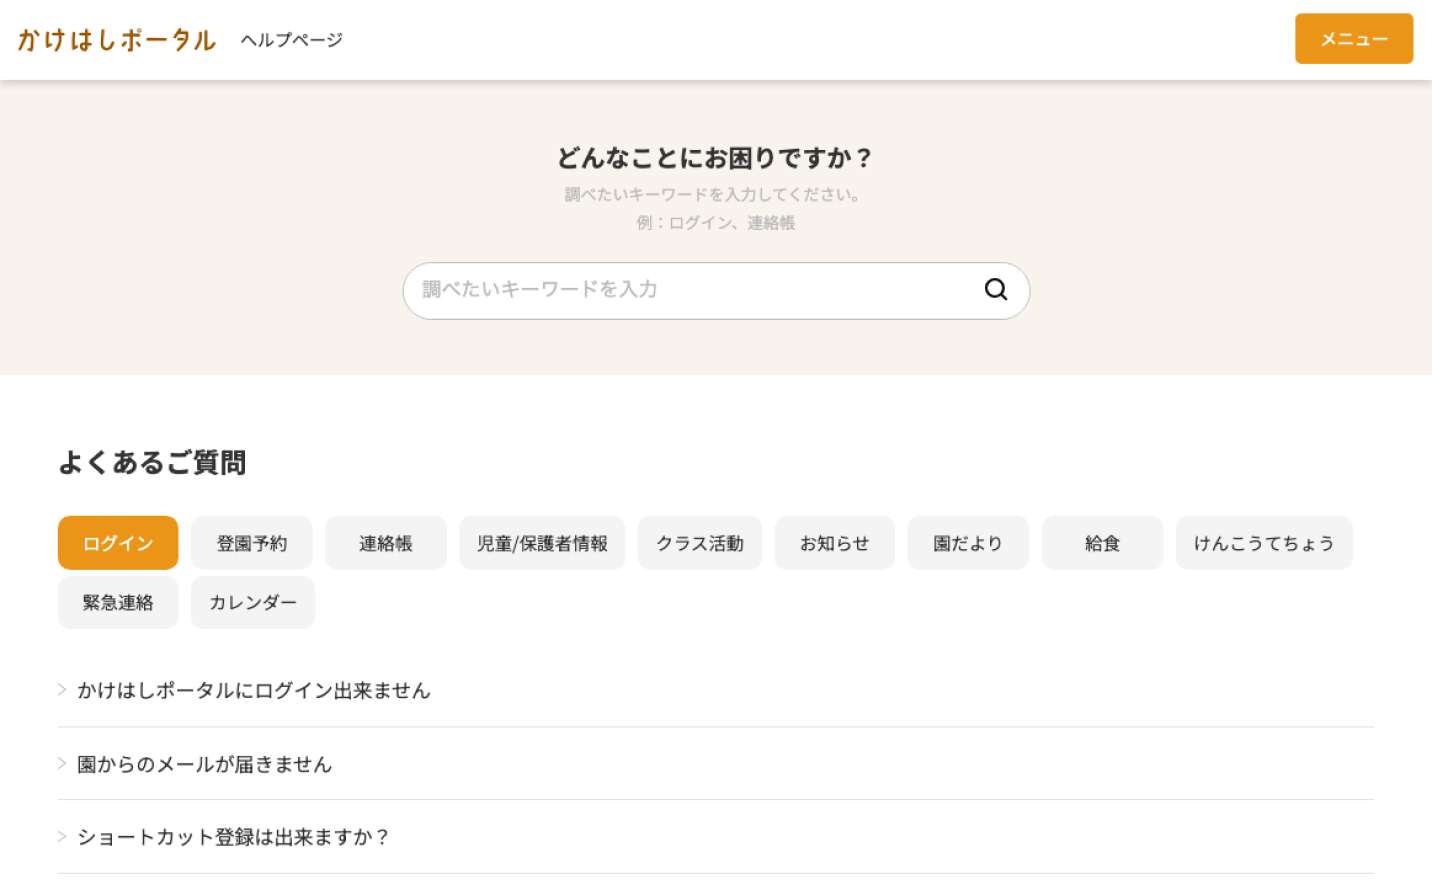
Task: Select the クラス活動 category filter
Action: pyautogui.click(x=699, y=542)
